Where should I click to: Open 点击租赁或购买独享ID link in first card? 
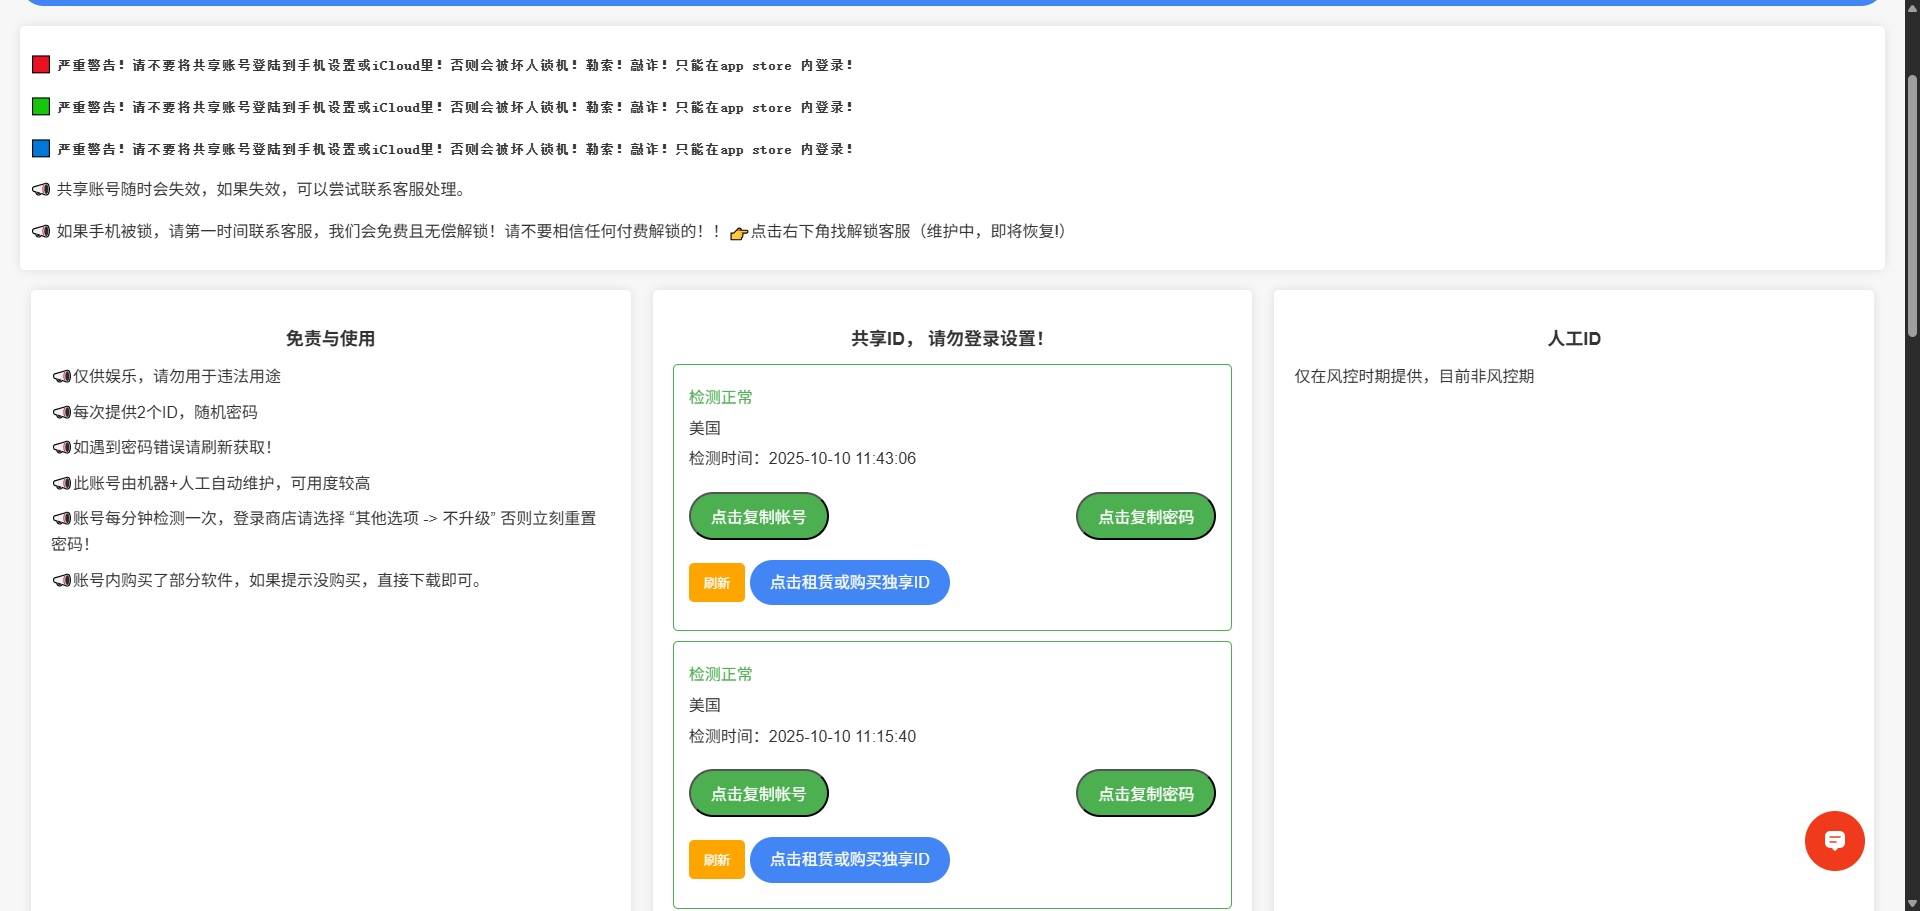point(849,583)
